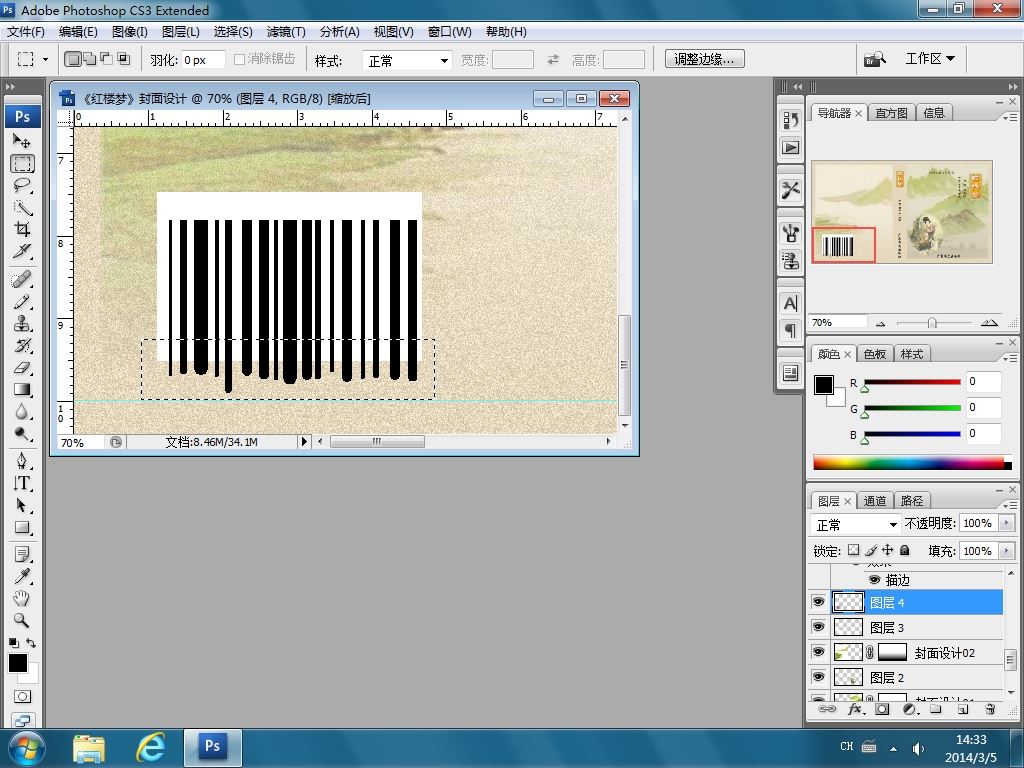Select the Eyedropper tool
The image size is (1024, 768).
[22, 576]
